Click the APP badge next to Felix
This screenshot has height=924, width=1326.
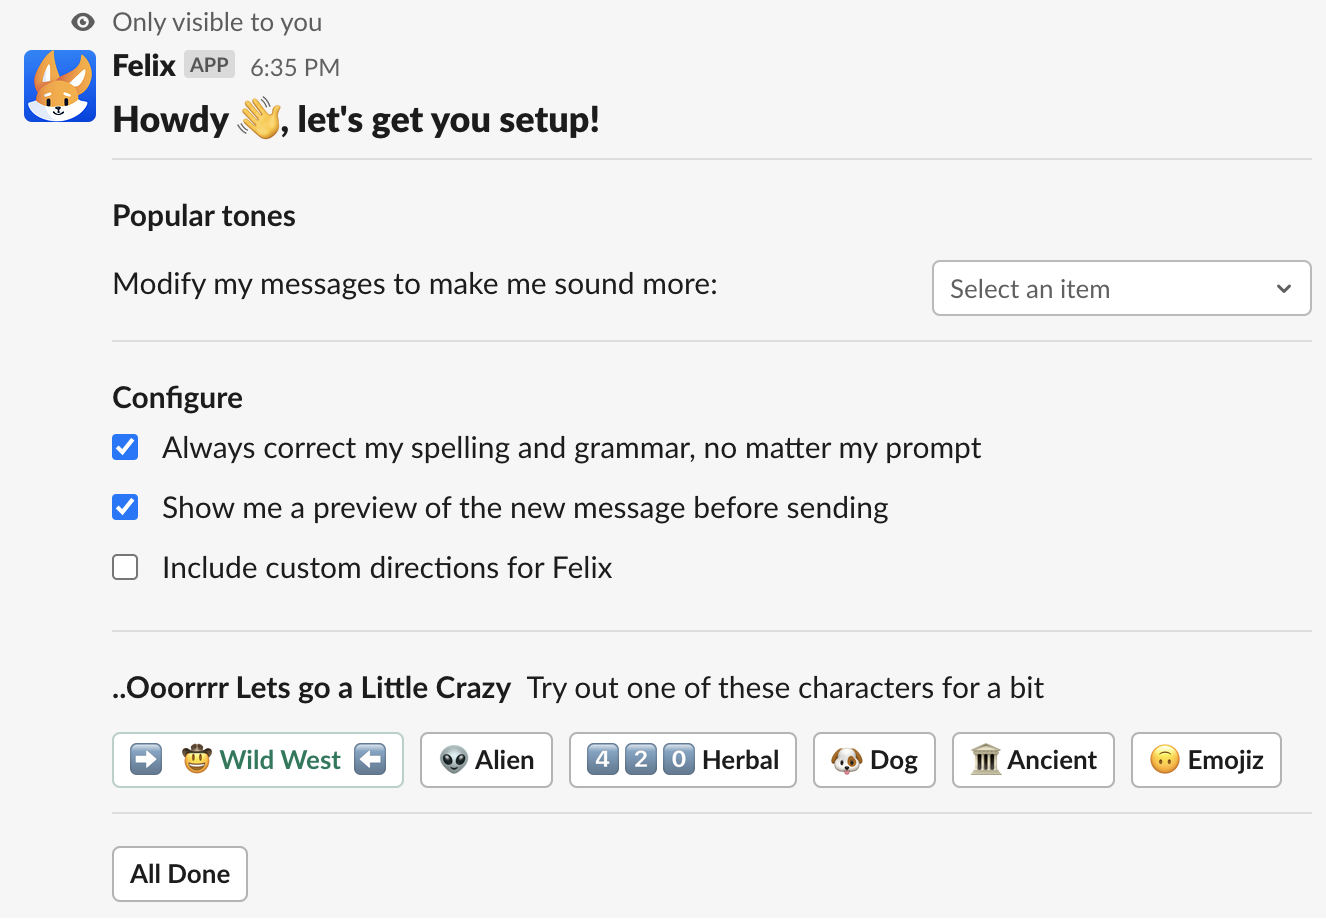click(x=210, y=65)
